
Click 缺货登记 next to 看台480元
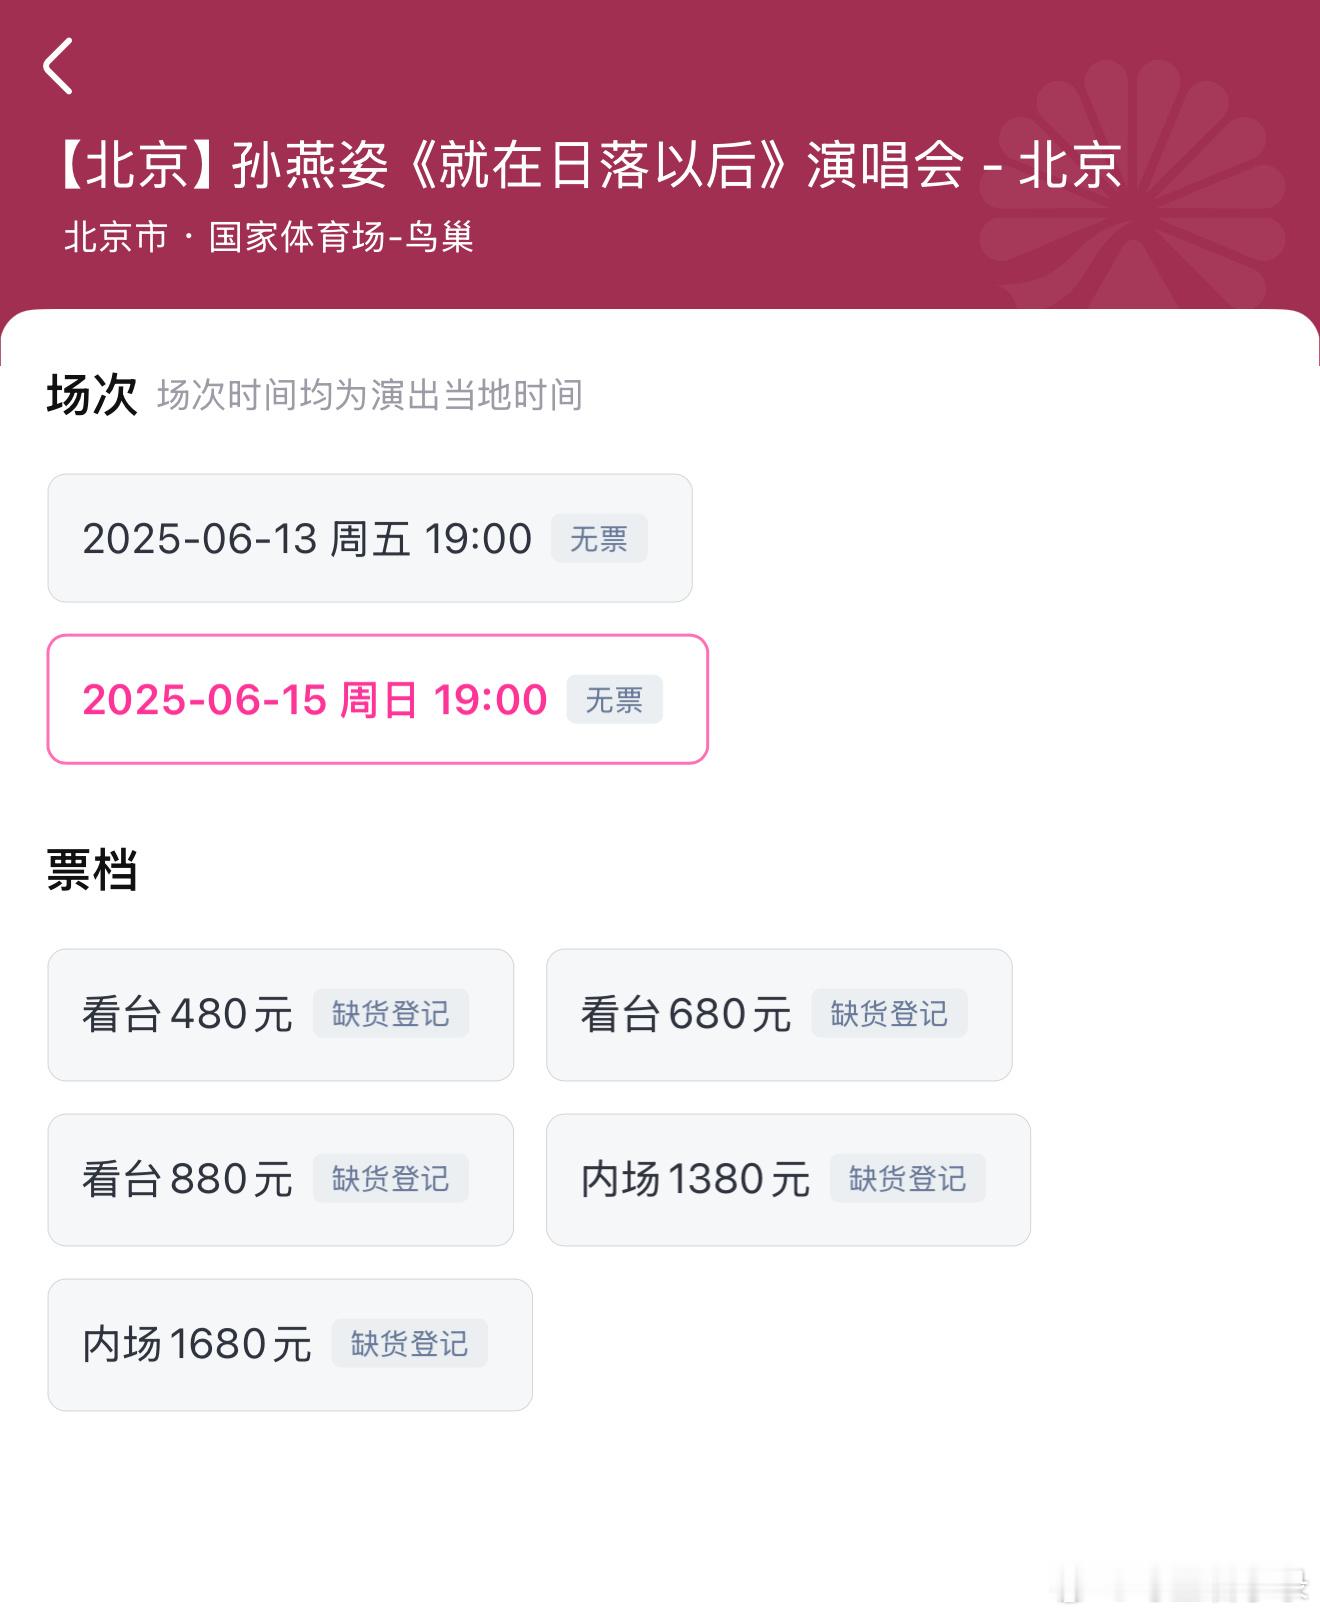tap(391, 1014)
